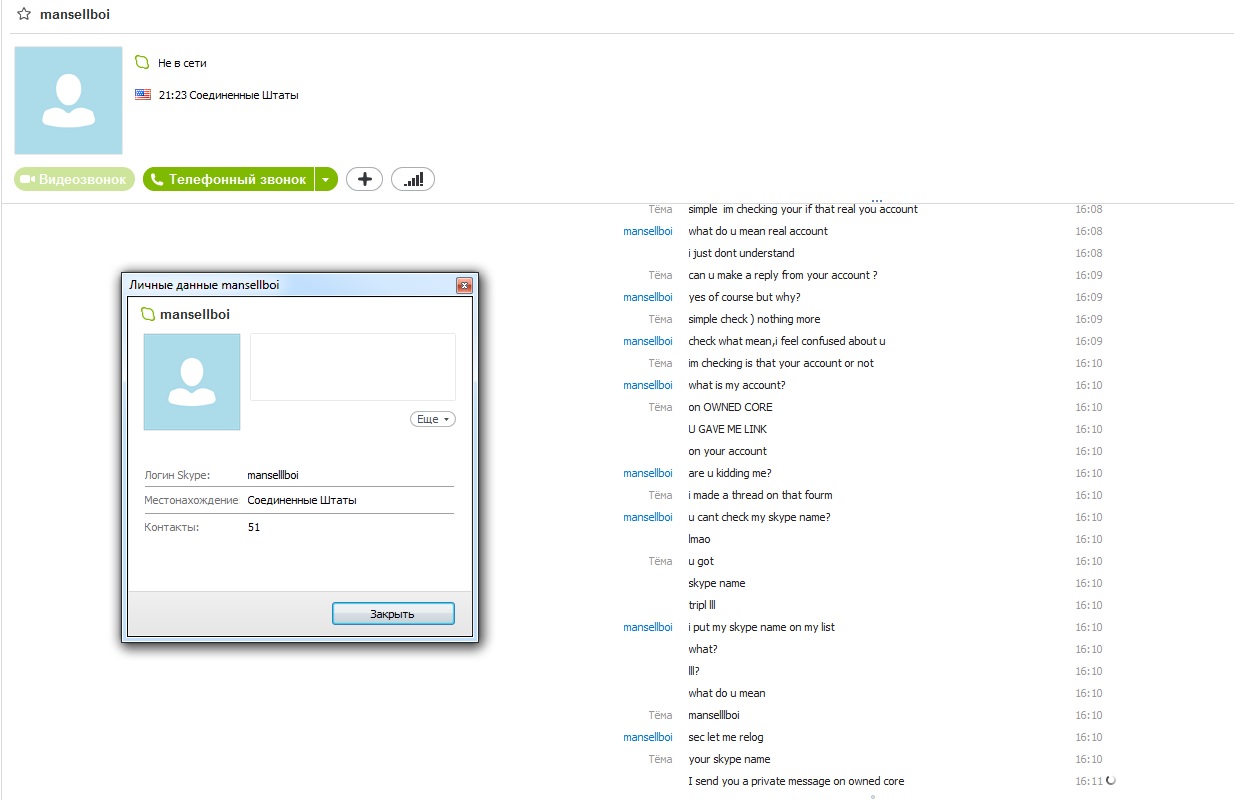Click the contacts count "51" in the dialog
The image size is (1234, 800).
(x=254, y=527)
